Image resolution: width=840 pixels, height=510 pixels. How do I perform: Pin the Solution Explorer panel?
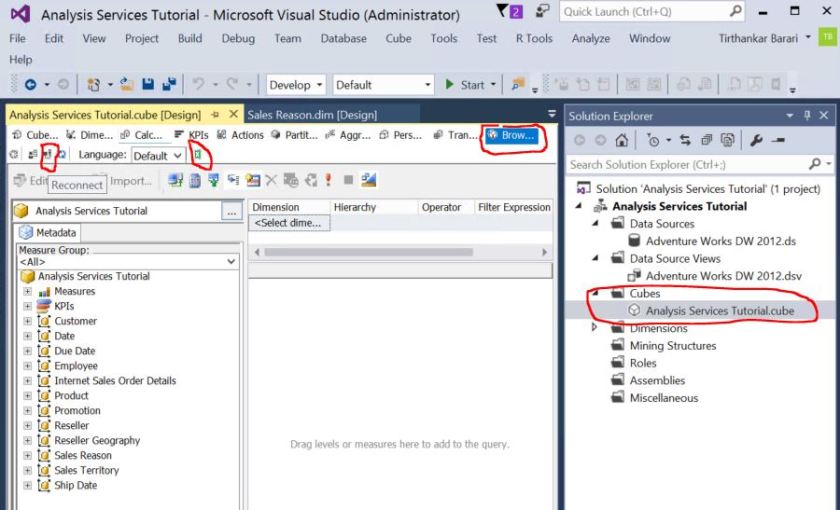coord(807,116)
